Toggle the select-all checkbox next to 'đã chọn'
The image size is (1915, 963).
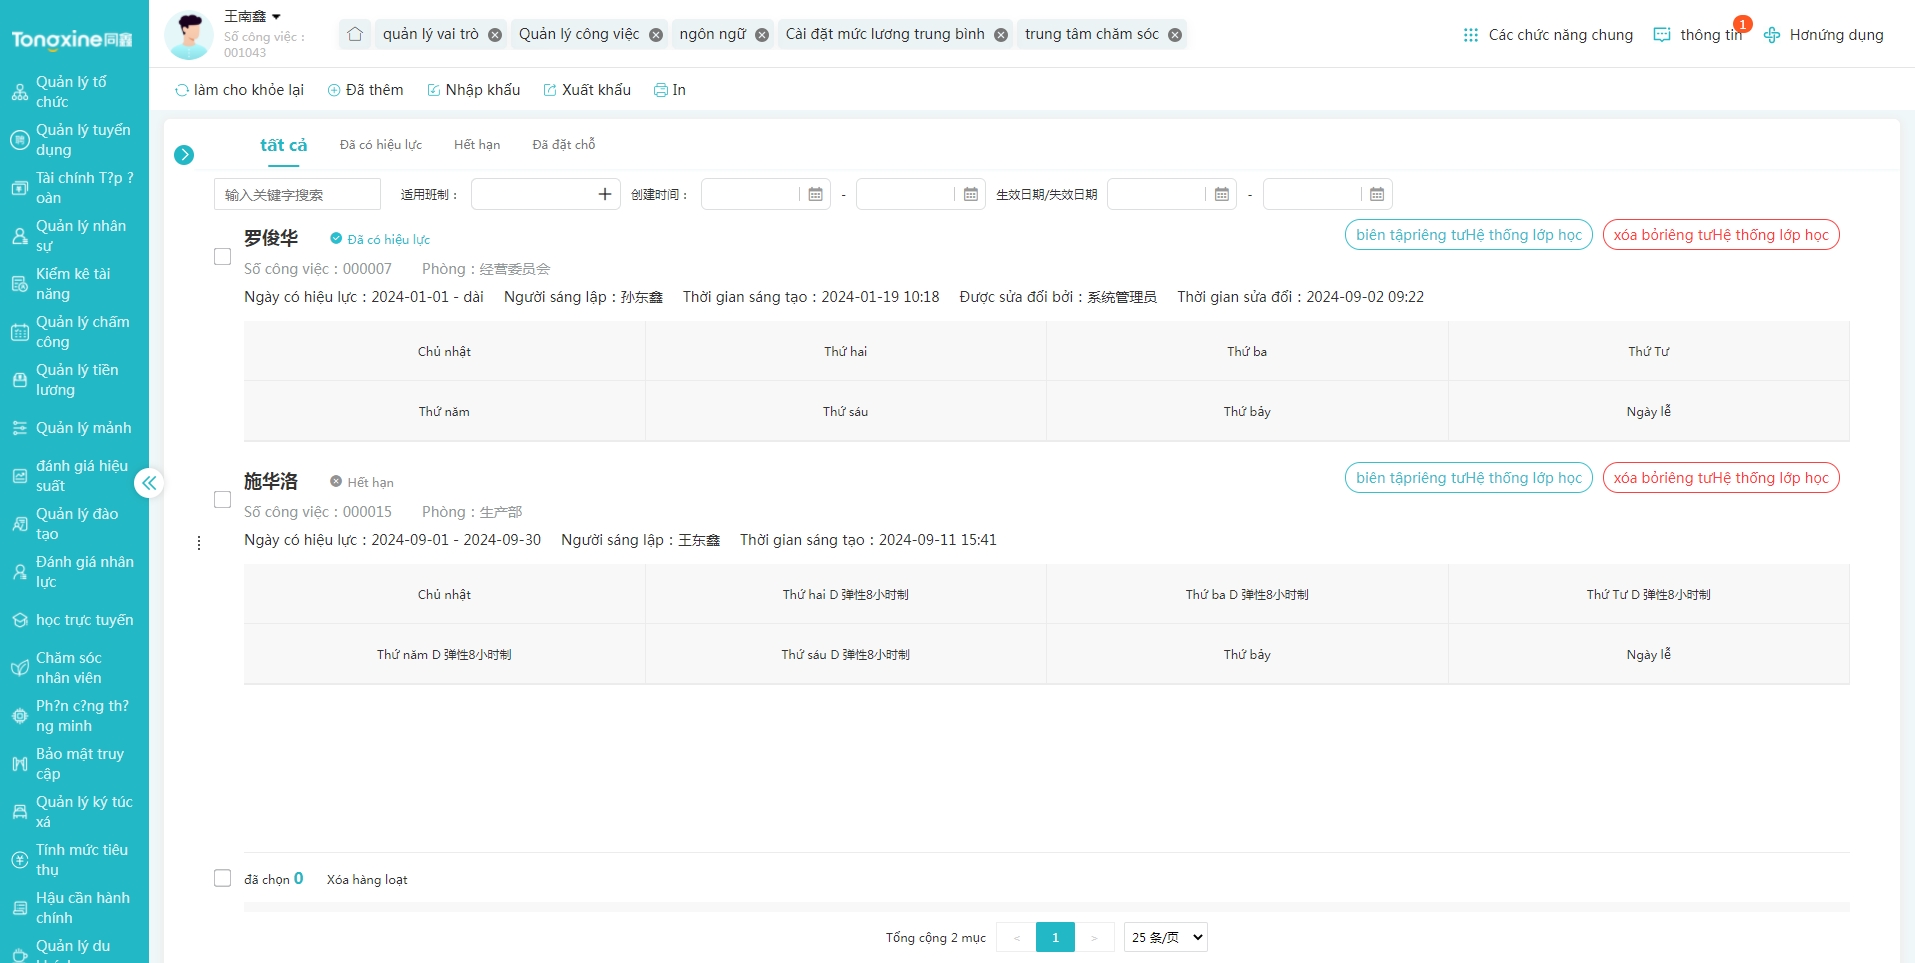[223, 878]
